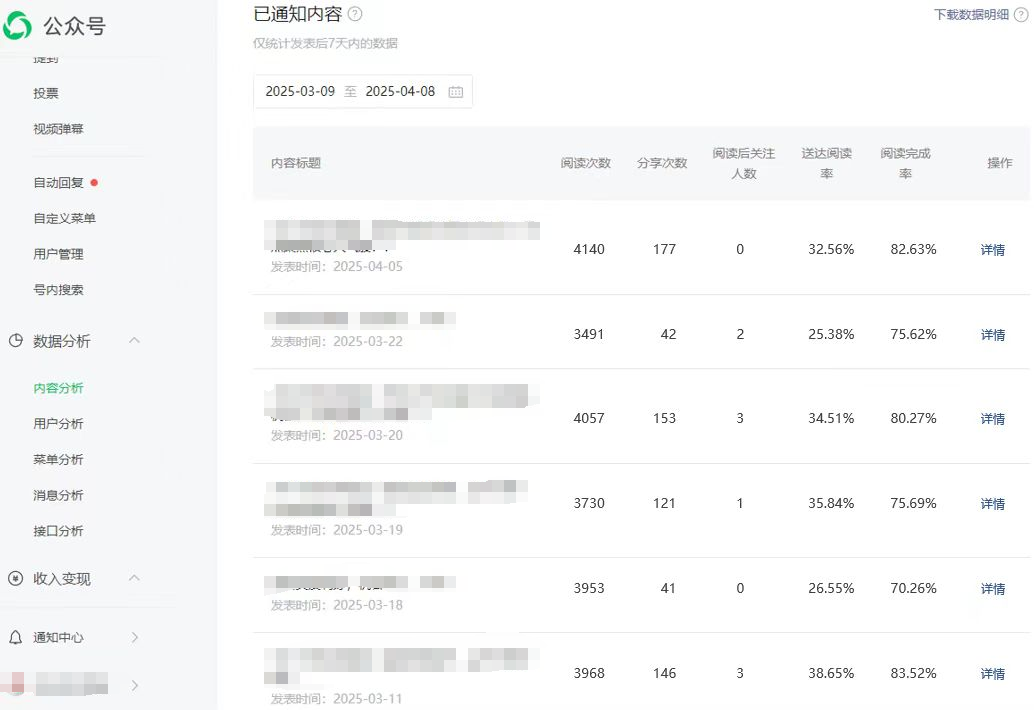Click the 通知中心 bell icon
1034x710 pixels.
point(16,637)
